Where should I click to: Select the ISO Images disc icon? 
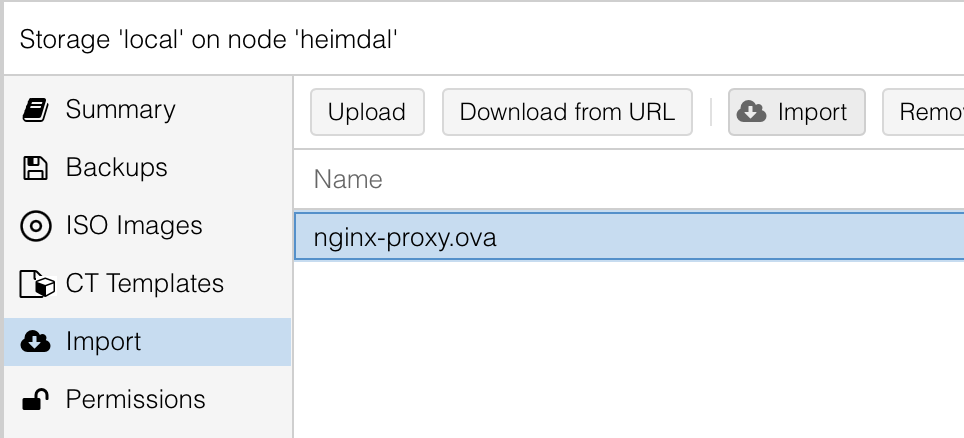(x=36, y=226)
